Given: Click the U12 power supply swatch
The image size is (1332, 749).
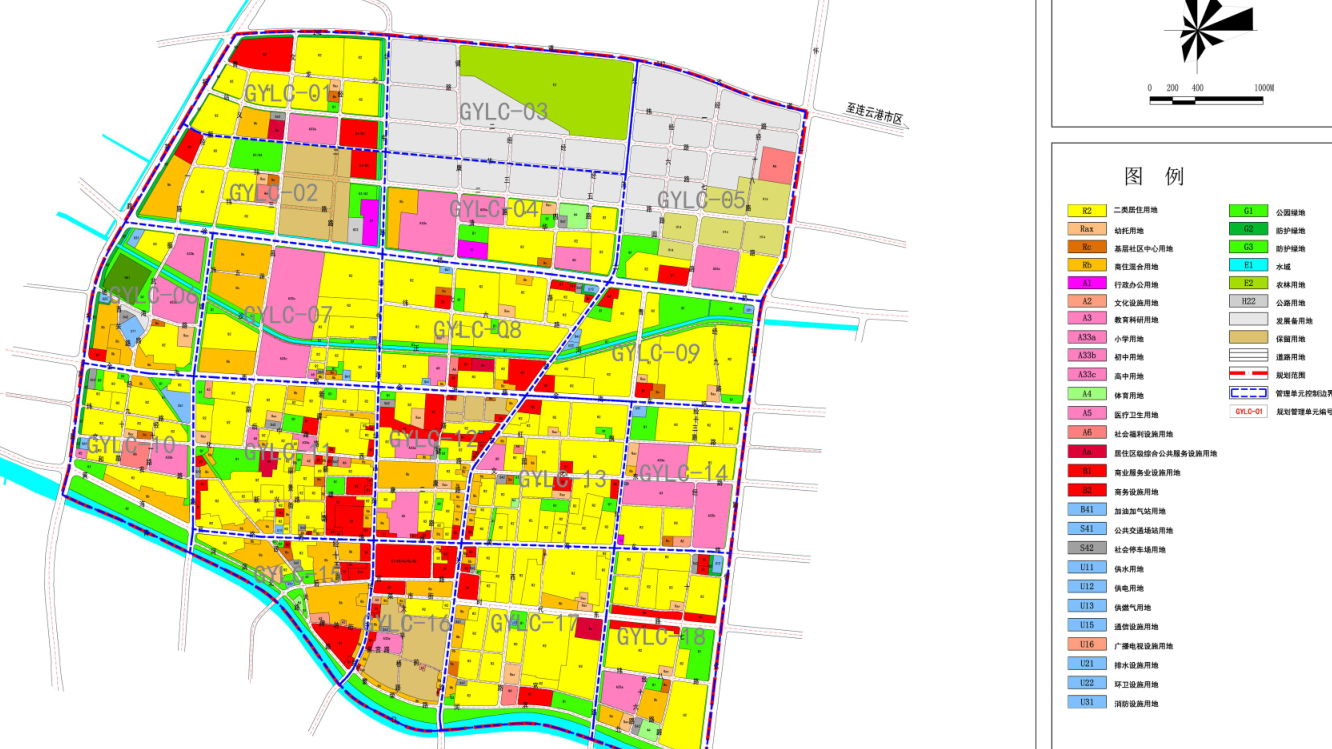Looking at the screenshot, I should coord(1086,587).
